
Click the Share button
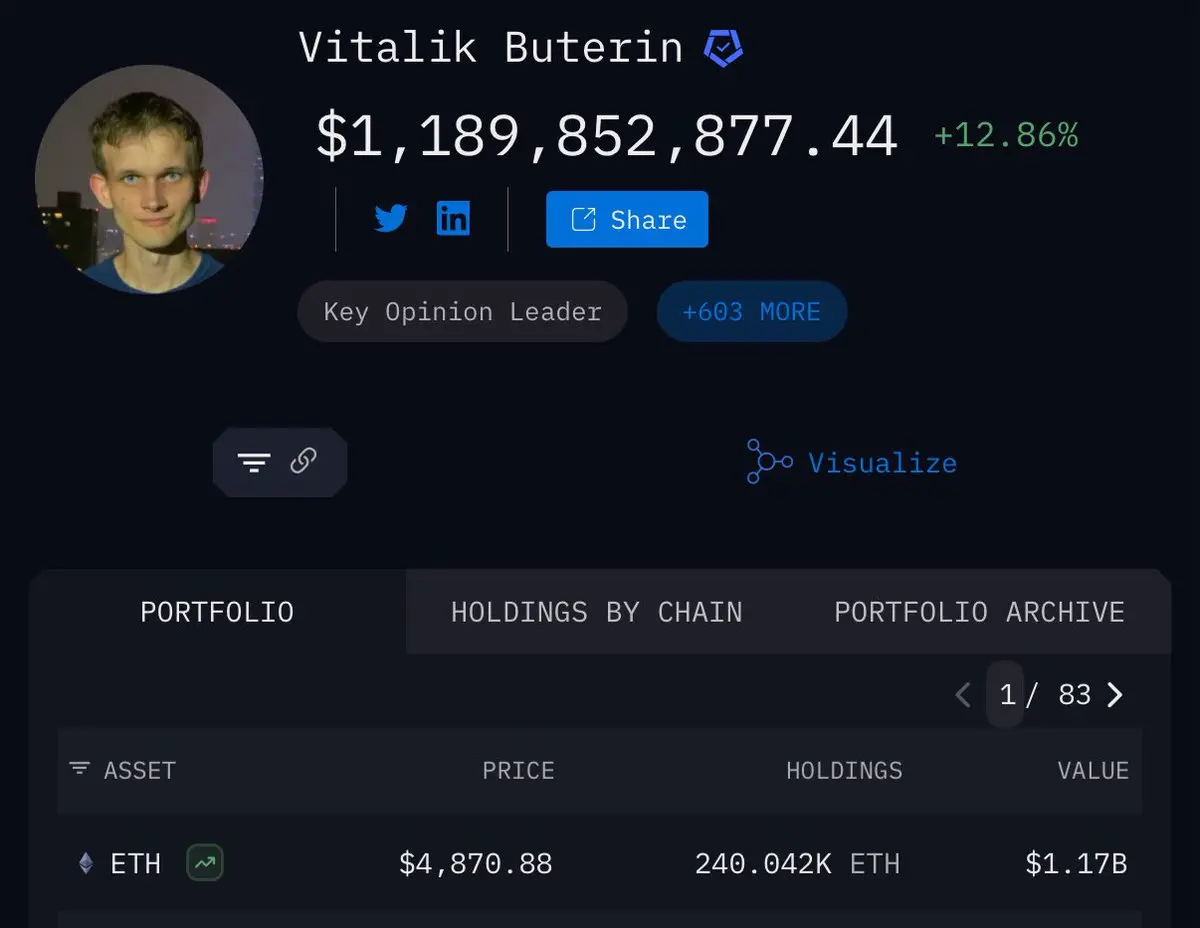click(x=627, y=219)
